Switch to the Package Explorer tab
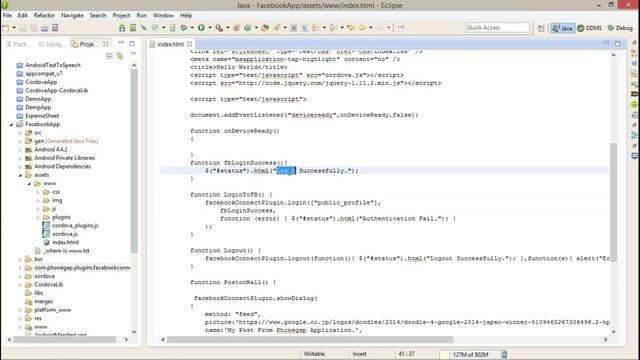Screen dimensions: 640x360 click(x=19, y=44)
